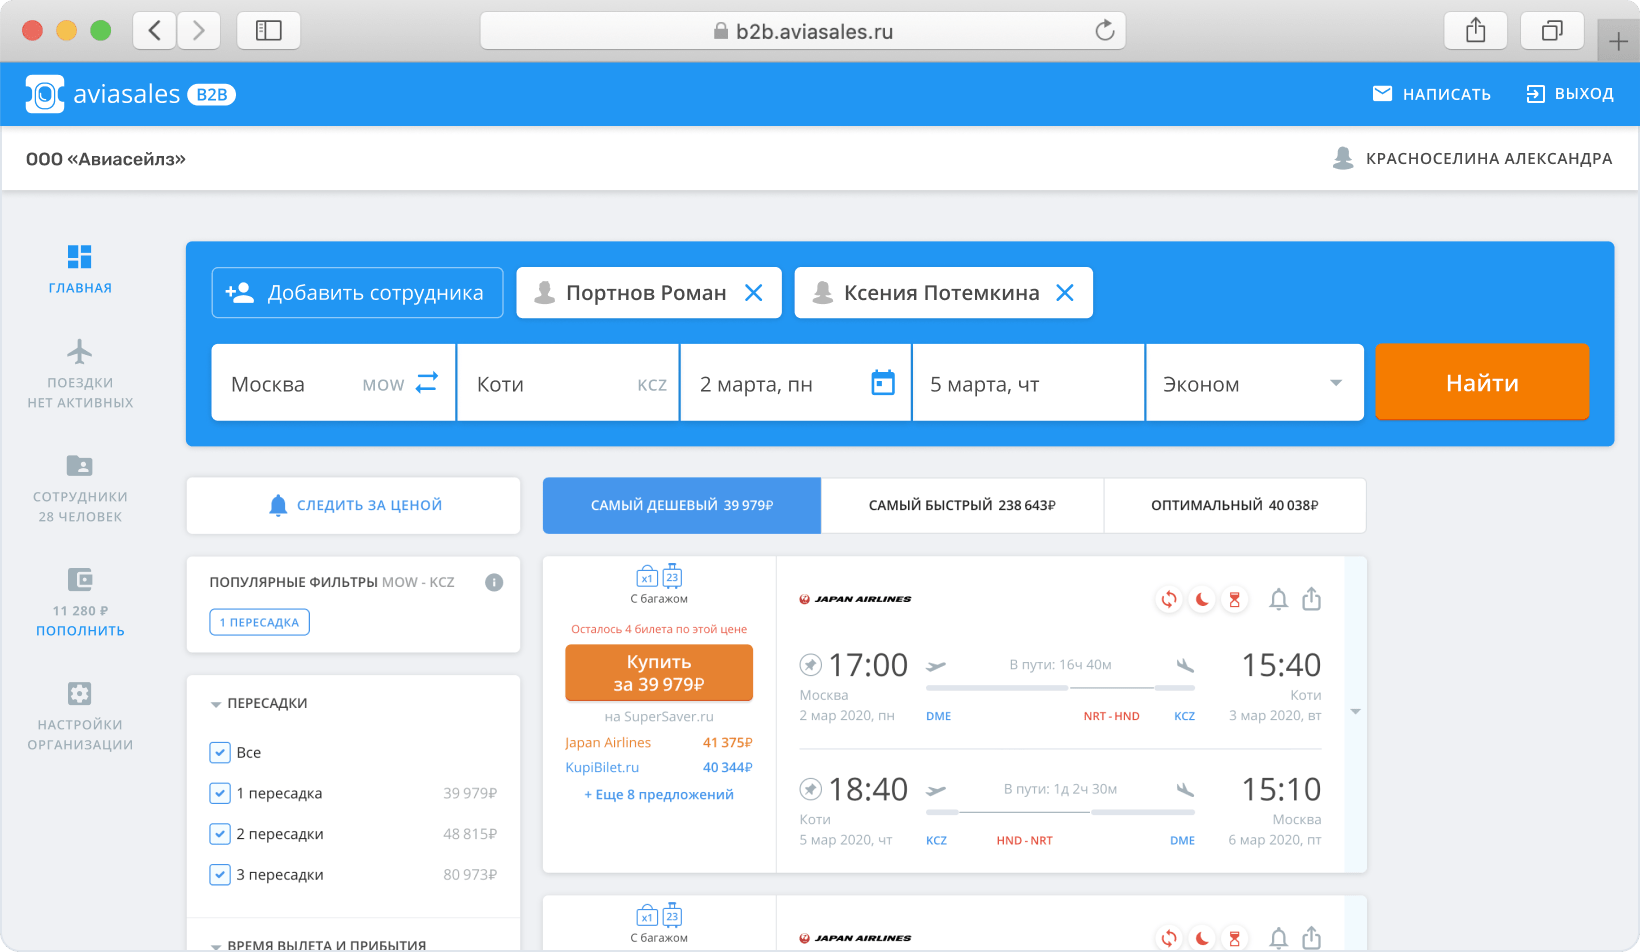Select Оптимальный tab
The height and width of the screenshot is (952, 1640).
(1235, 505)
